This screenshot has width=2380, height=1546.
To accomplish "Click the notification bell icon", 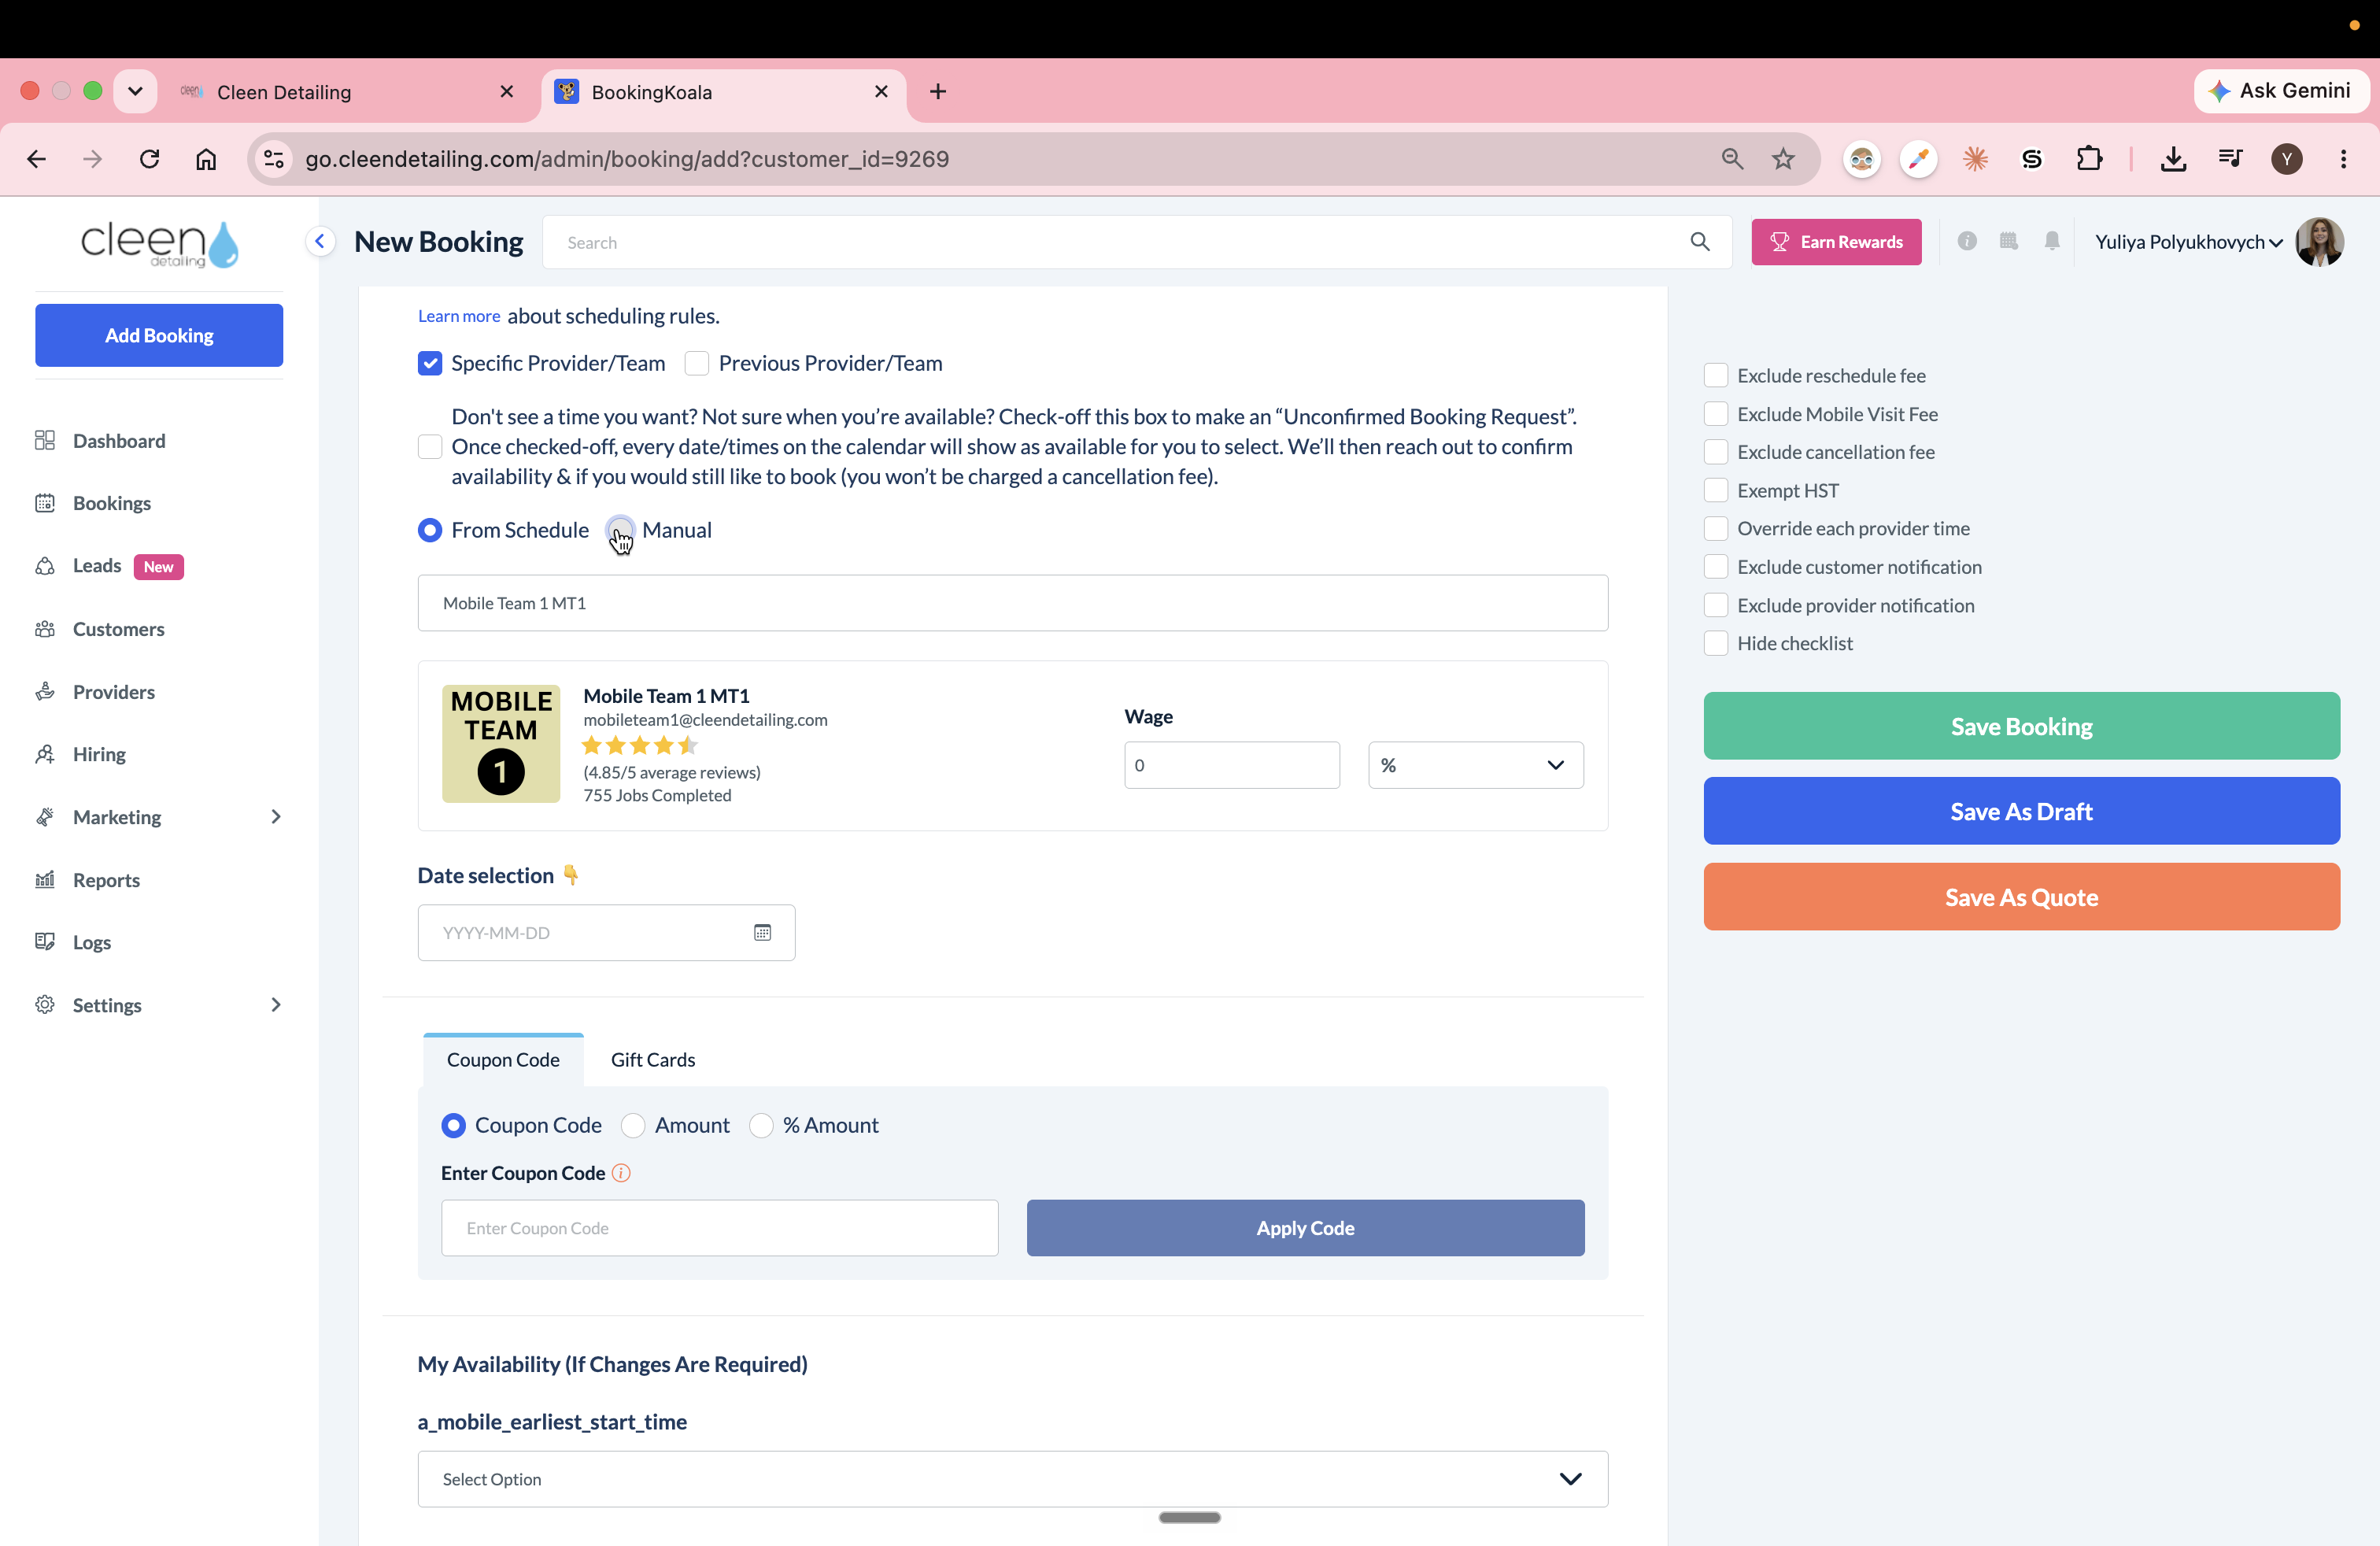I will [2051, 241].
